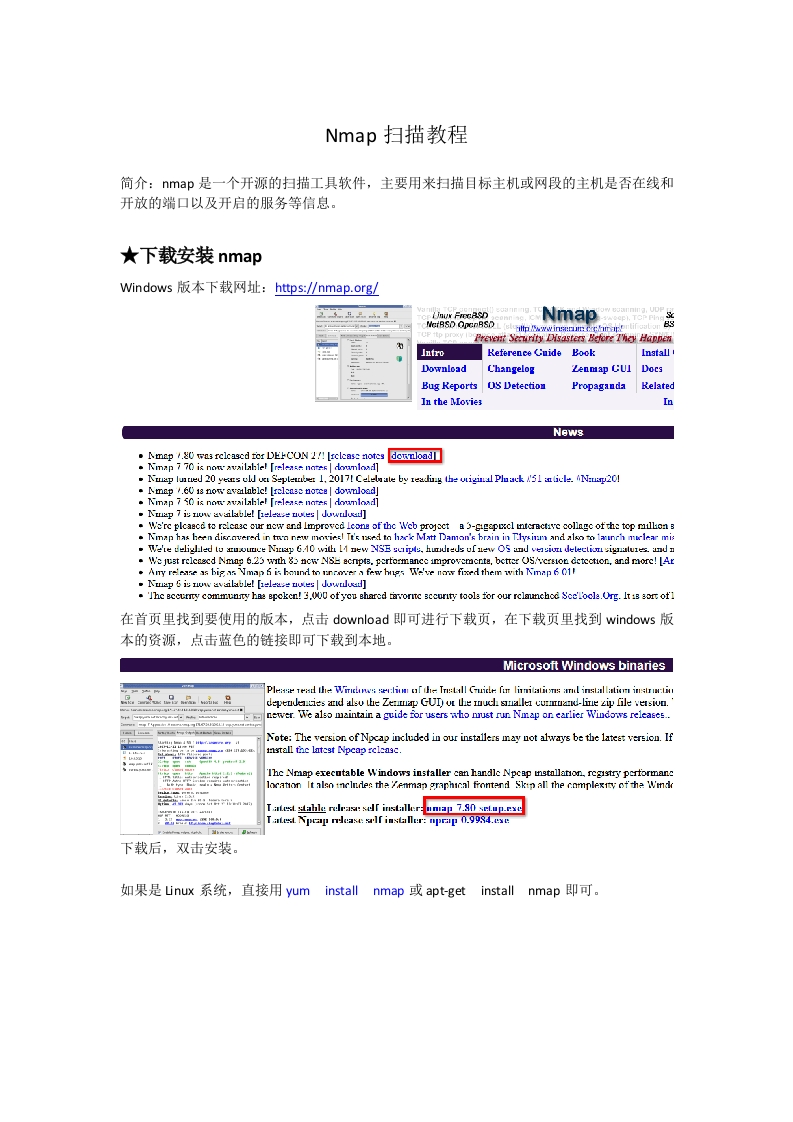Click the Zenmap thumbnail in Windows binaries section
Screen dimensions: 793x1122
point(192,757)
